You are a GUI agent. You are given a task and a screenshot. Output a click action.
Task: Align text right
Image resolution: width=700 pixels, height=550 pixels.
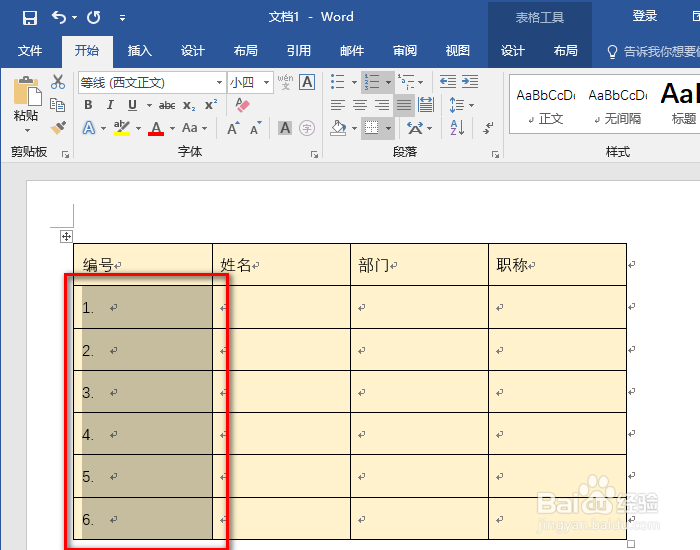tap(382, 105)
